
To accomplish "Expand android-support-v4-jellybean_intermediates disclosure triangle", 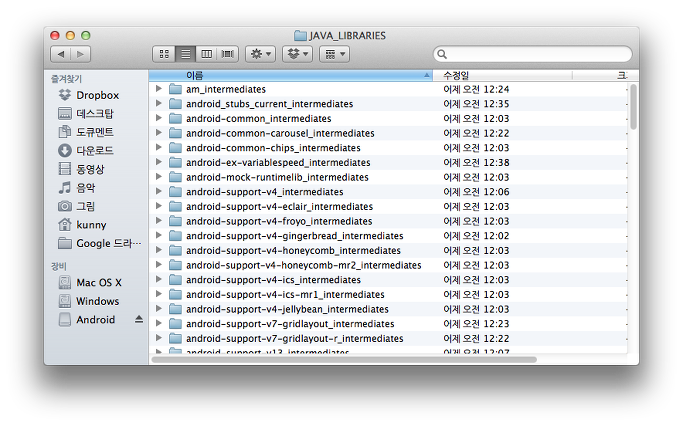I will tap(159, 309).
